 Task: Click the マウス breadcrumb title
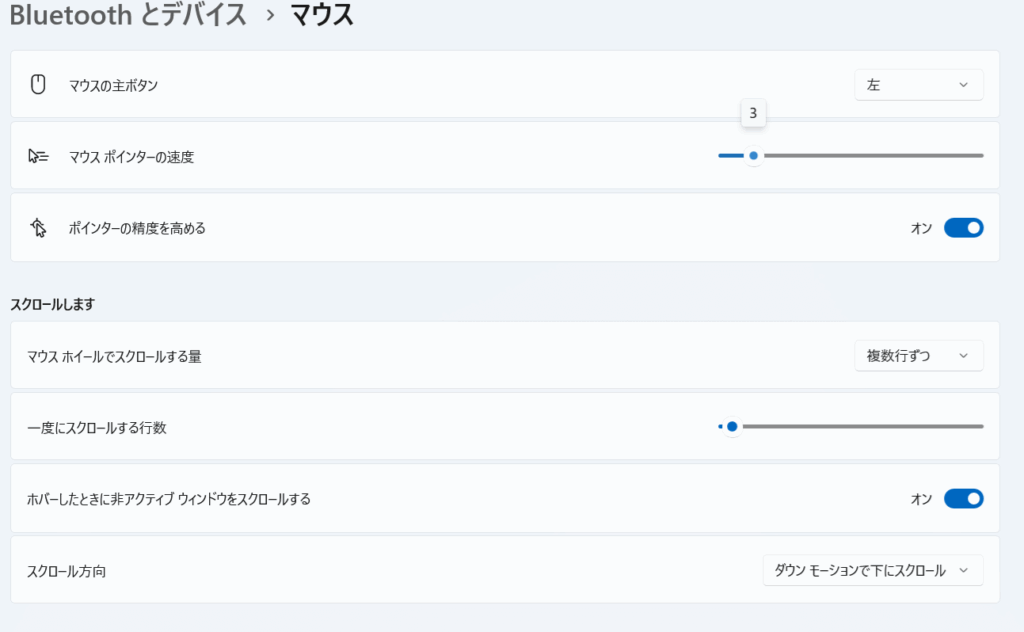tap(322, 15)
